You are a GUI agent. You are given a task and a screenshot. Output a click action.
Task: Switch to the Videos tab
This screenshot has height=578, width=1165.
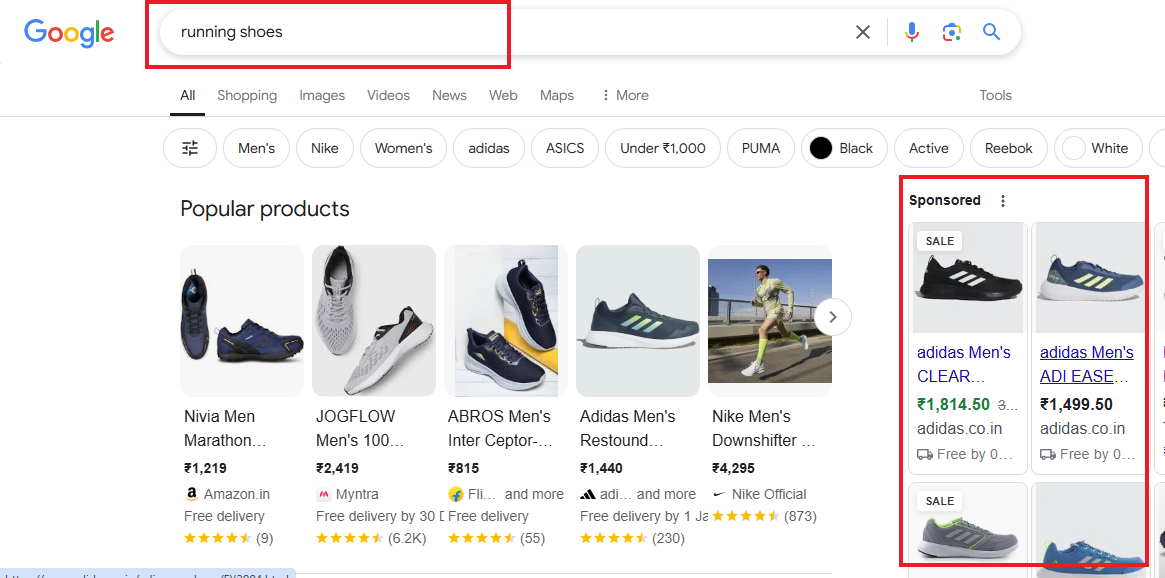[388, 95]
